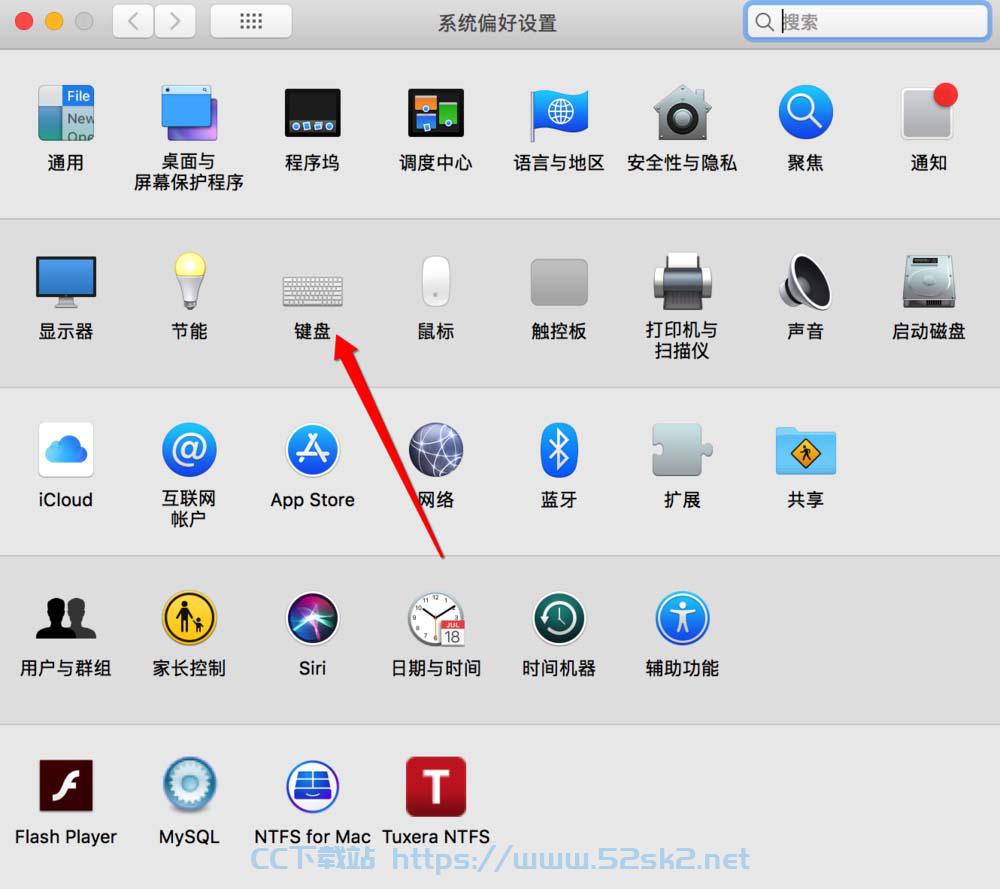Open the 蓝牙 (Bluetooth) pane
Image resolution: width=1000 pixels, height=889 pixels.
point(559,450)
